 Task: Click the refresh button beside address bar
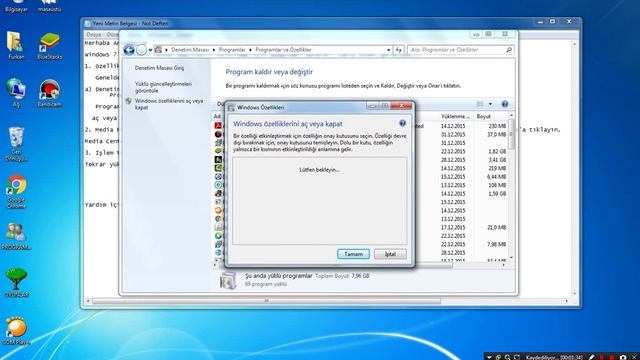tap(399, 50)
